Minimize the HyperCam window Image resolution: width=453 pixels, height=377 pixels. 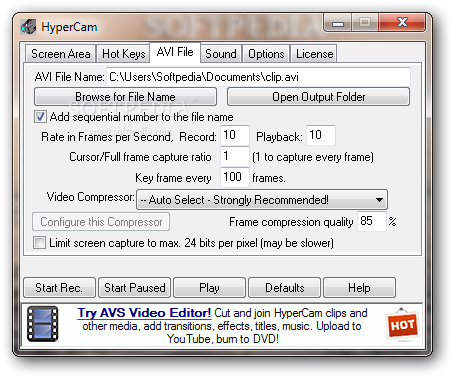click(x=338, y=23)
